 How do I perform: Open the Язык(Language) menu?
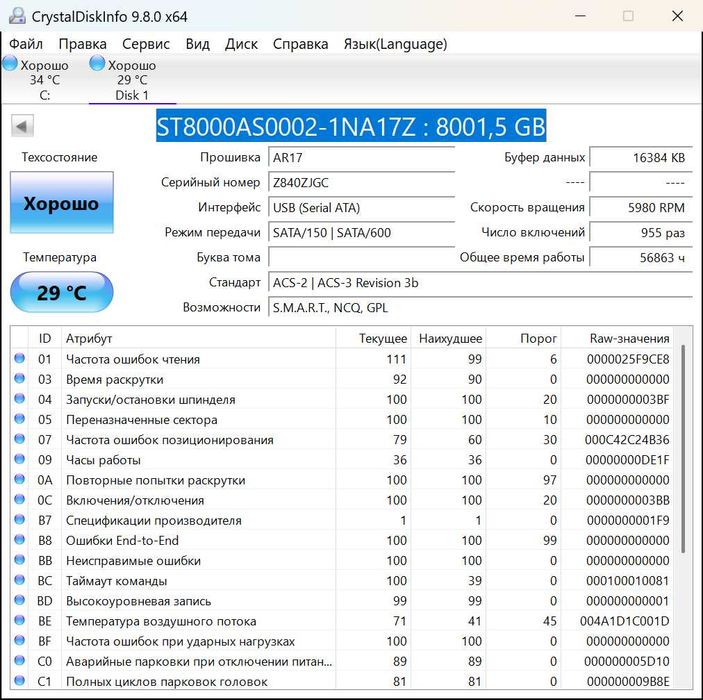(x=395, y=44)
